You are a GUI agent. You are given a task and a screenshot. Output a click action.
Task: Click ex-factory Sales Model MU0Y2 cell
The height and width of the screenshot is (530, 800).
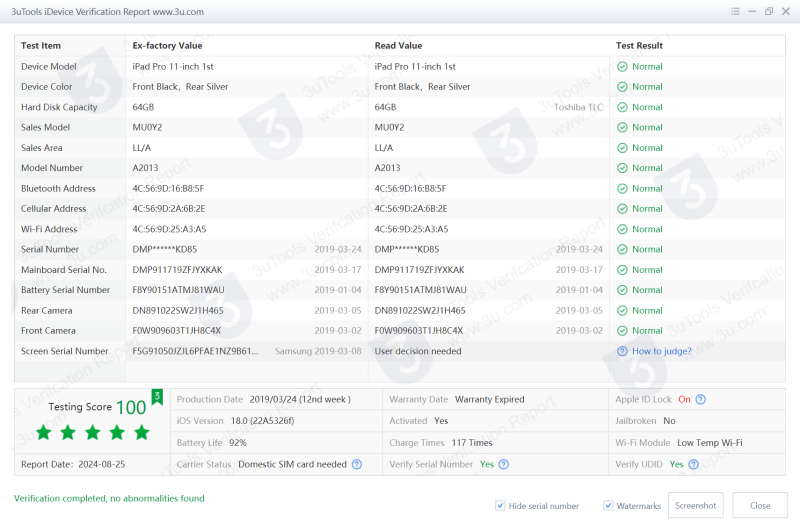pos(147,128)
